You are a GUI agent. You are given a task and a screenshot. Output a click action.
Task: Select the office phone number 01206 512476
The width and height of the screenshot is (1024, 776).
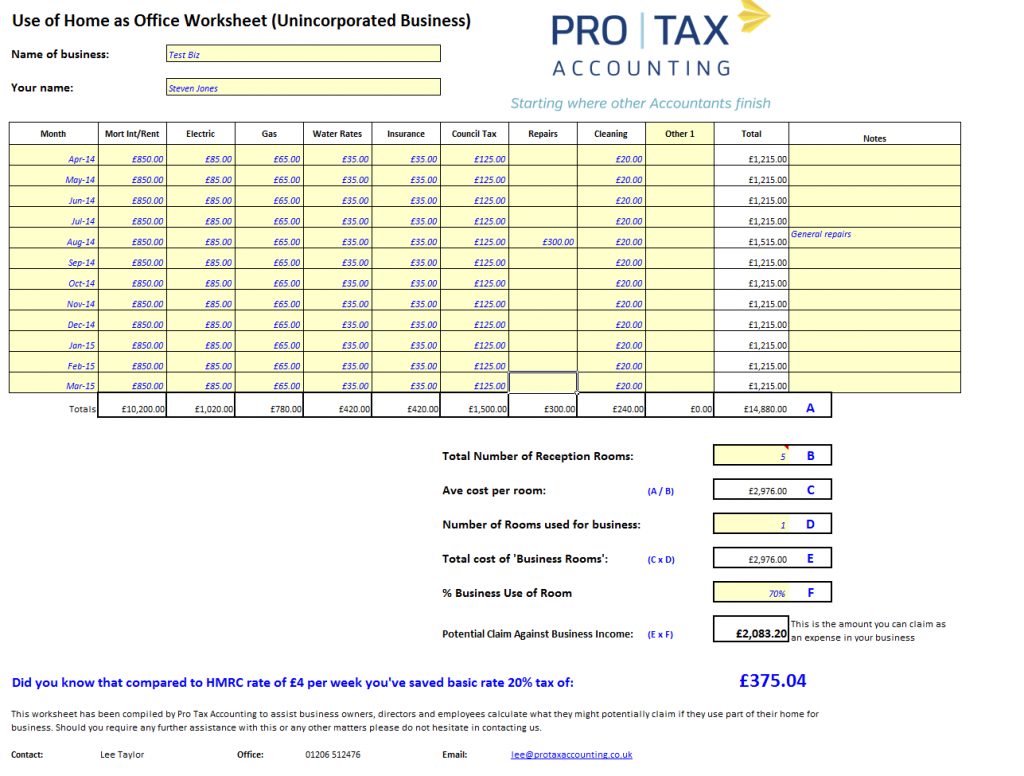coord(333,755)
